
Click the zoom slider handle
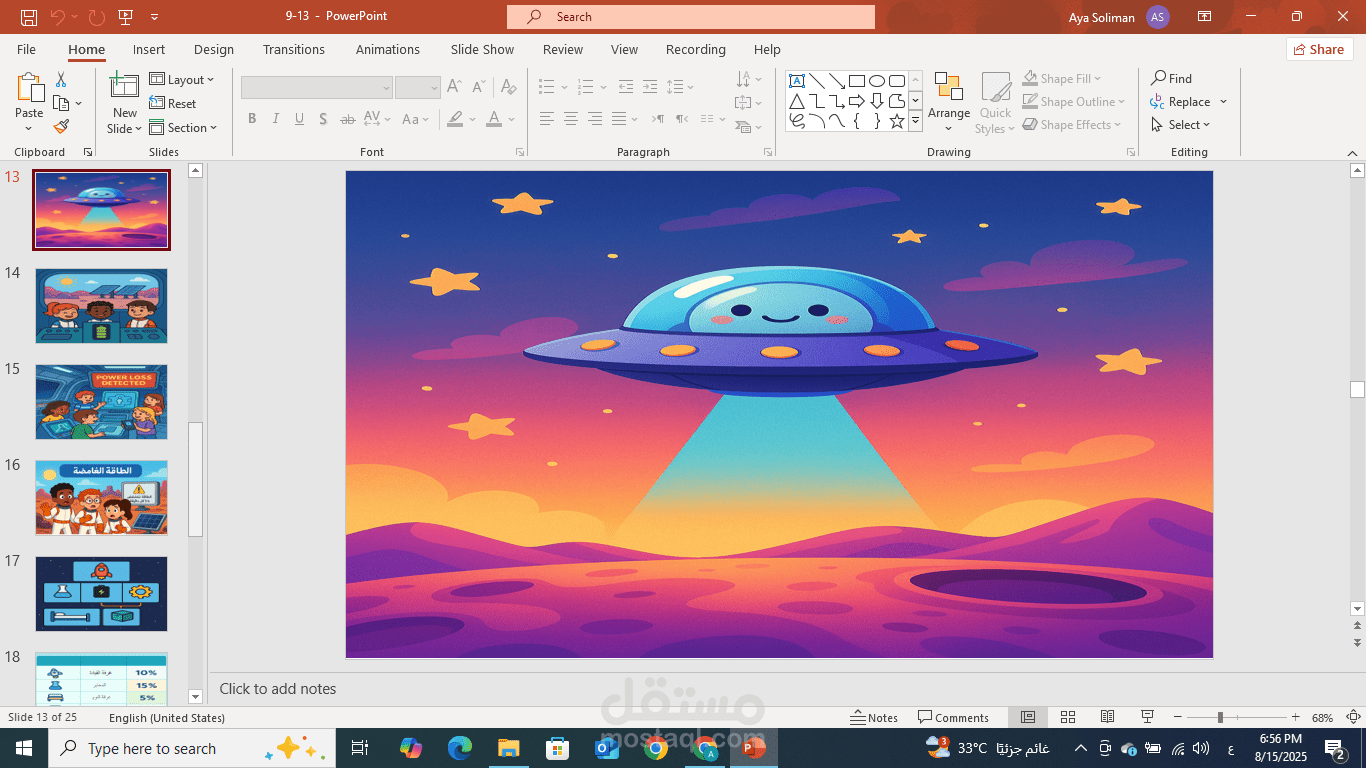pyautogui.click(x=1219, y=717)
